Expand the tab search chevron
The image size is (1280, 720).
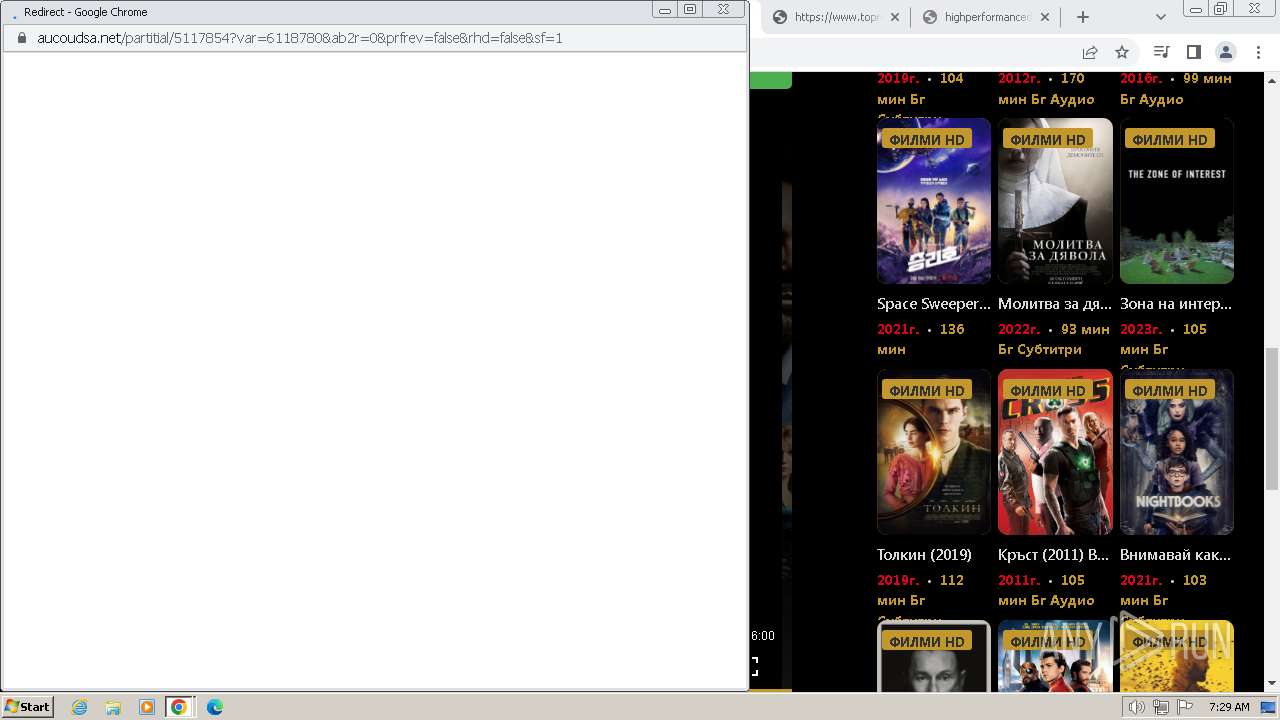pyautogui.click(x=1160, y=17)
